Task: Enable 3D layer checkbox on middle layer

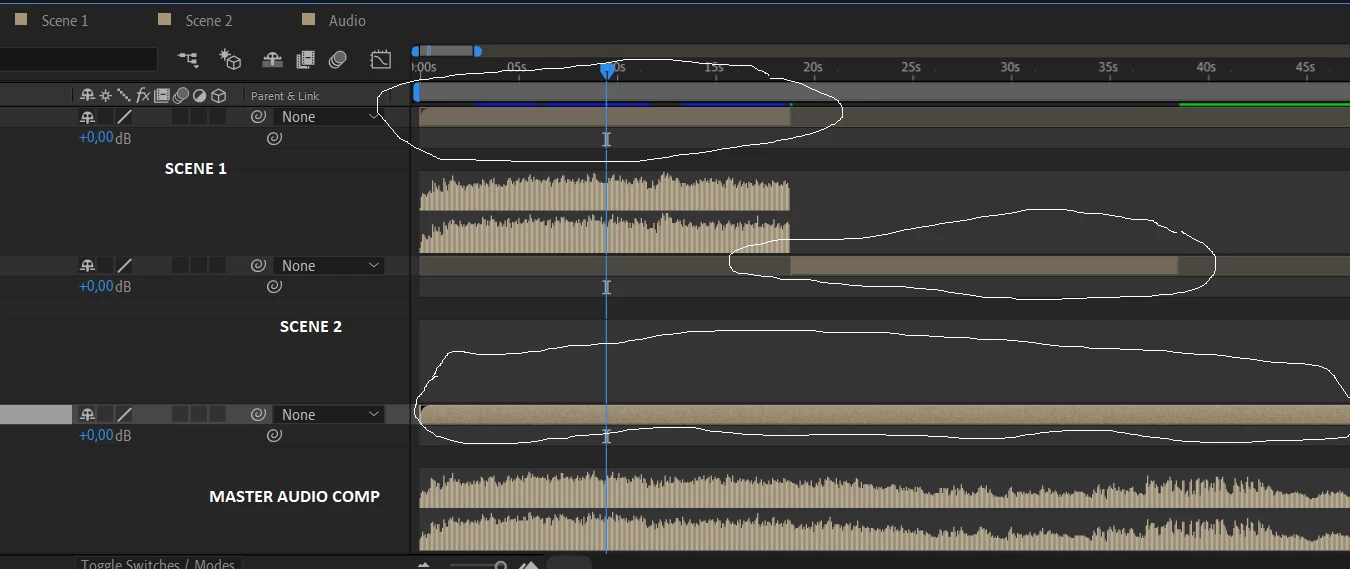Action: 216,265
